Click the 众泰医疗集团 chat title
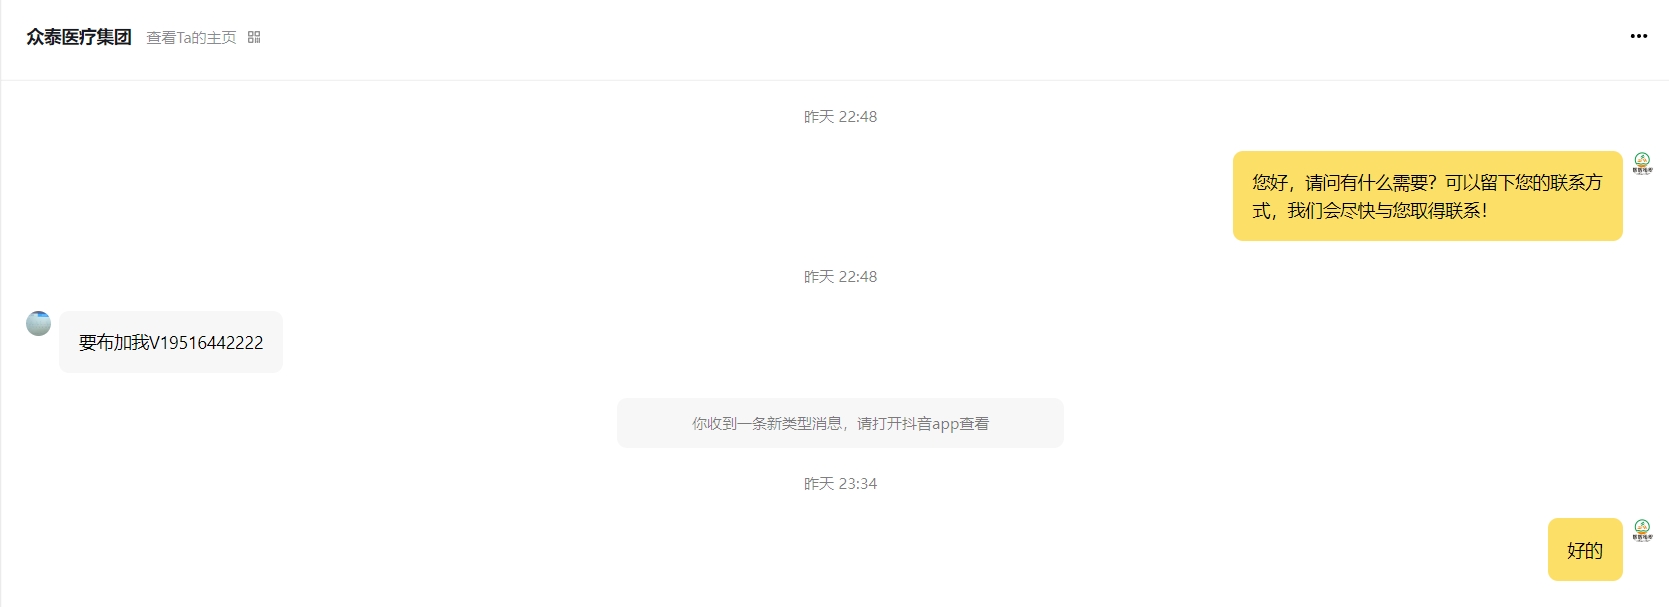The image size is (1669, 607). pyautogui.click(x=79, y=37)
